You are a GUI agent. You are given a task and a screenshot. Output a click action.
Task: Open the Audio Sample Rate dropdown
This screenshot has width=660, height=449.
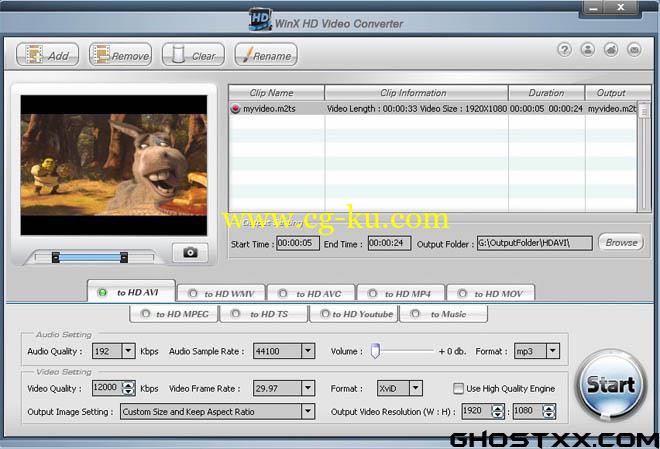pyautogui.click(x=308, y=351)
